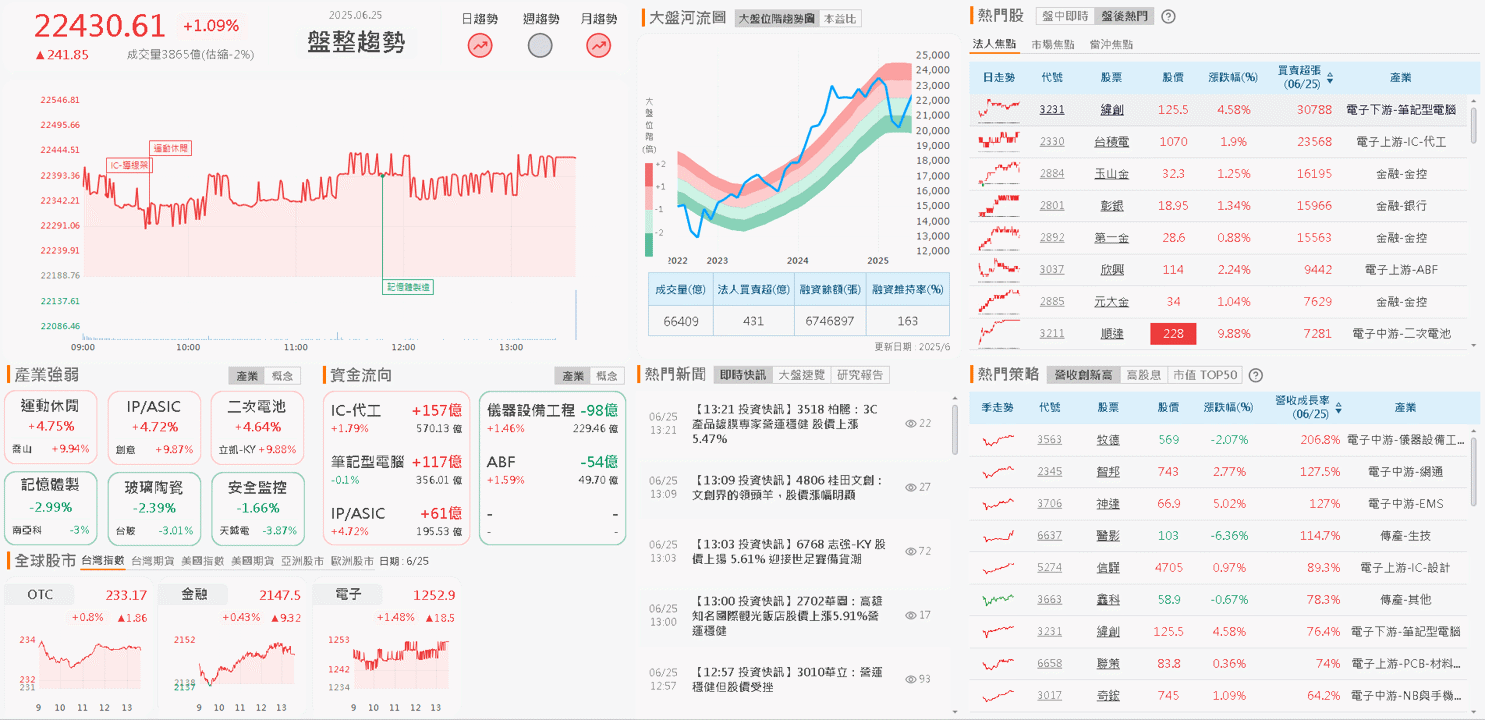Open 緯創 daily trend mini chart in 熱門股

pos(999,109)
